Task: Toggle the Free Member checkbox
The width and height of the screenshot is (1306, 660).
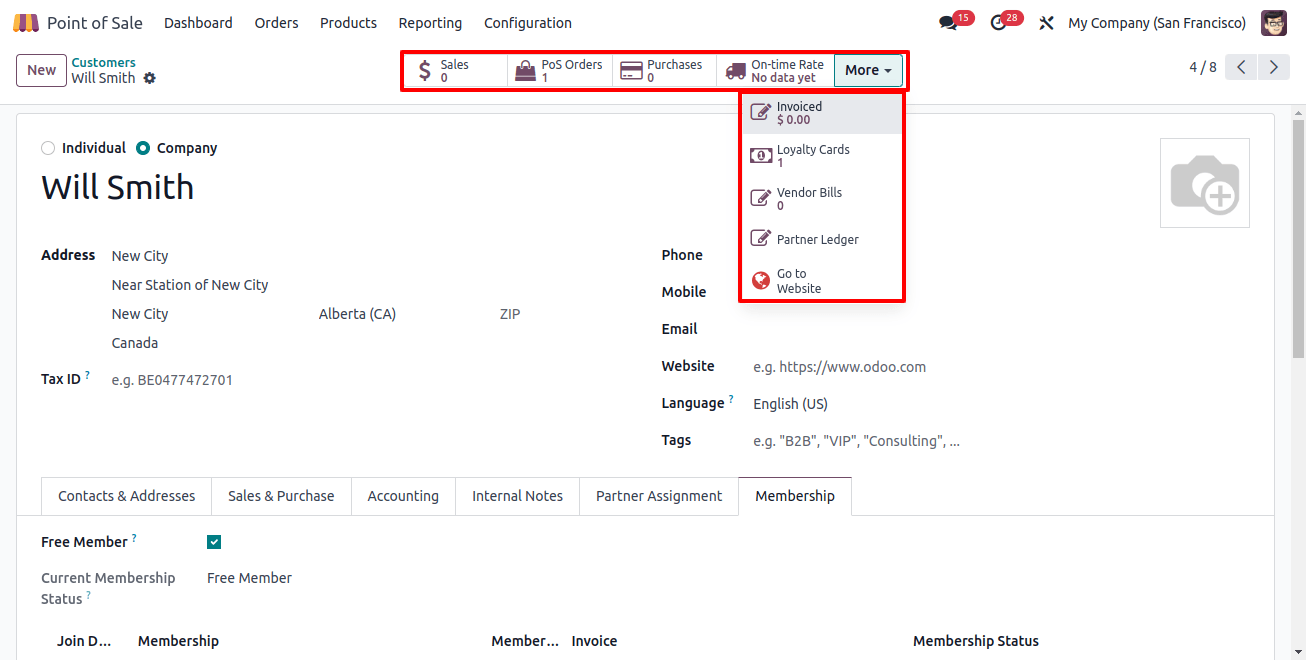Action: [214, 542]
